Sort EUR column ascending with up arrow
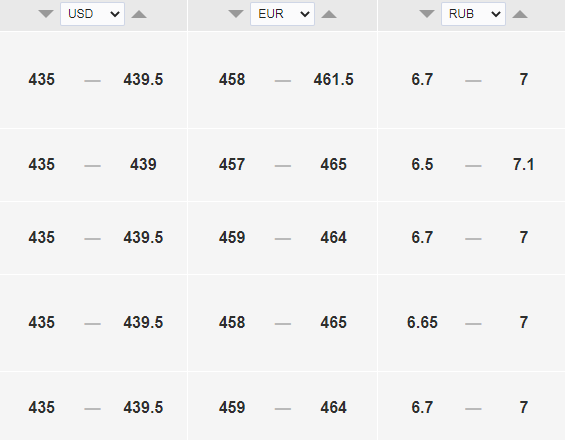The width and height of the screenshot is (565, 440). 329,14
